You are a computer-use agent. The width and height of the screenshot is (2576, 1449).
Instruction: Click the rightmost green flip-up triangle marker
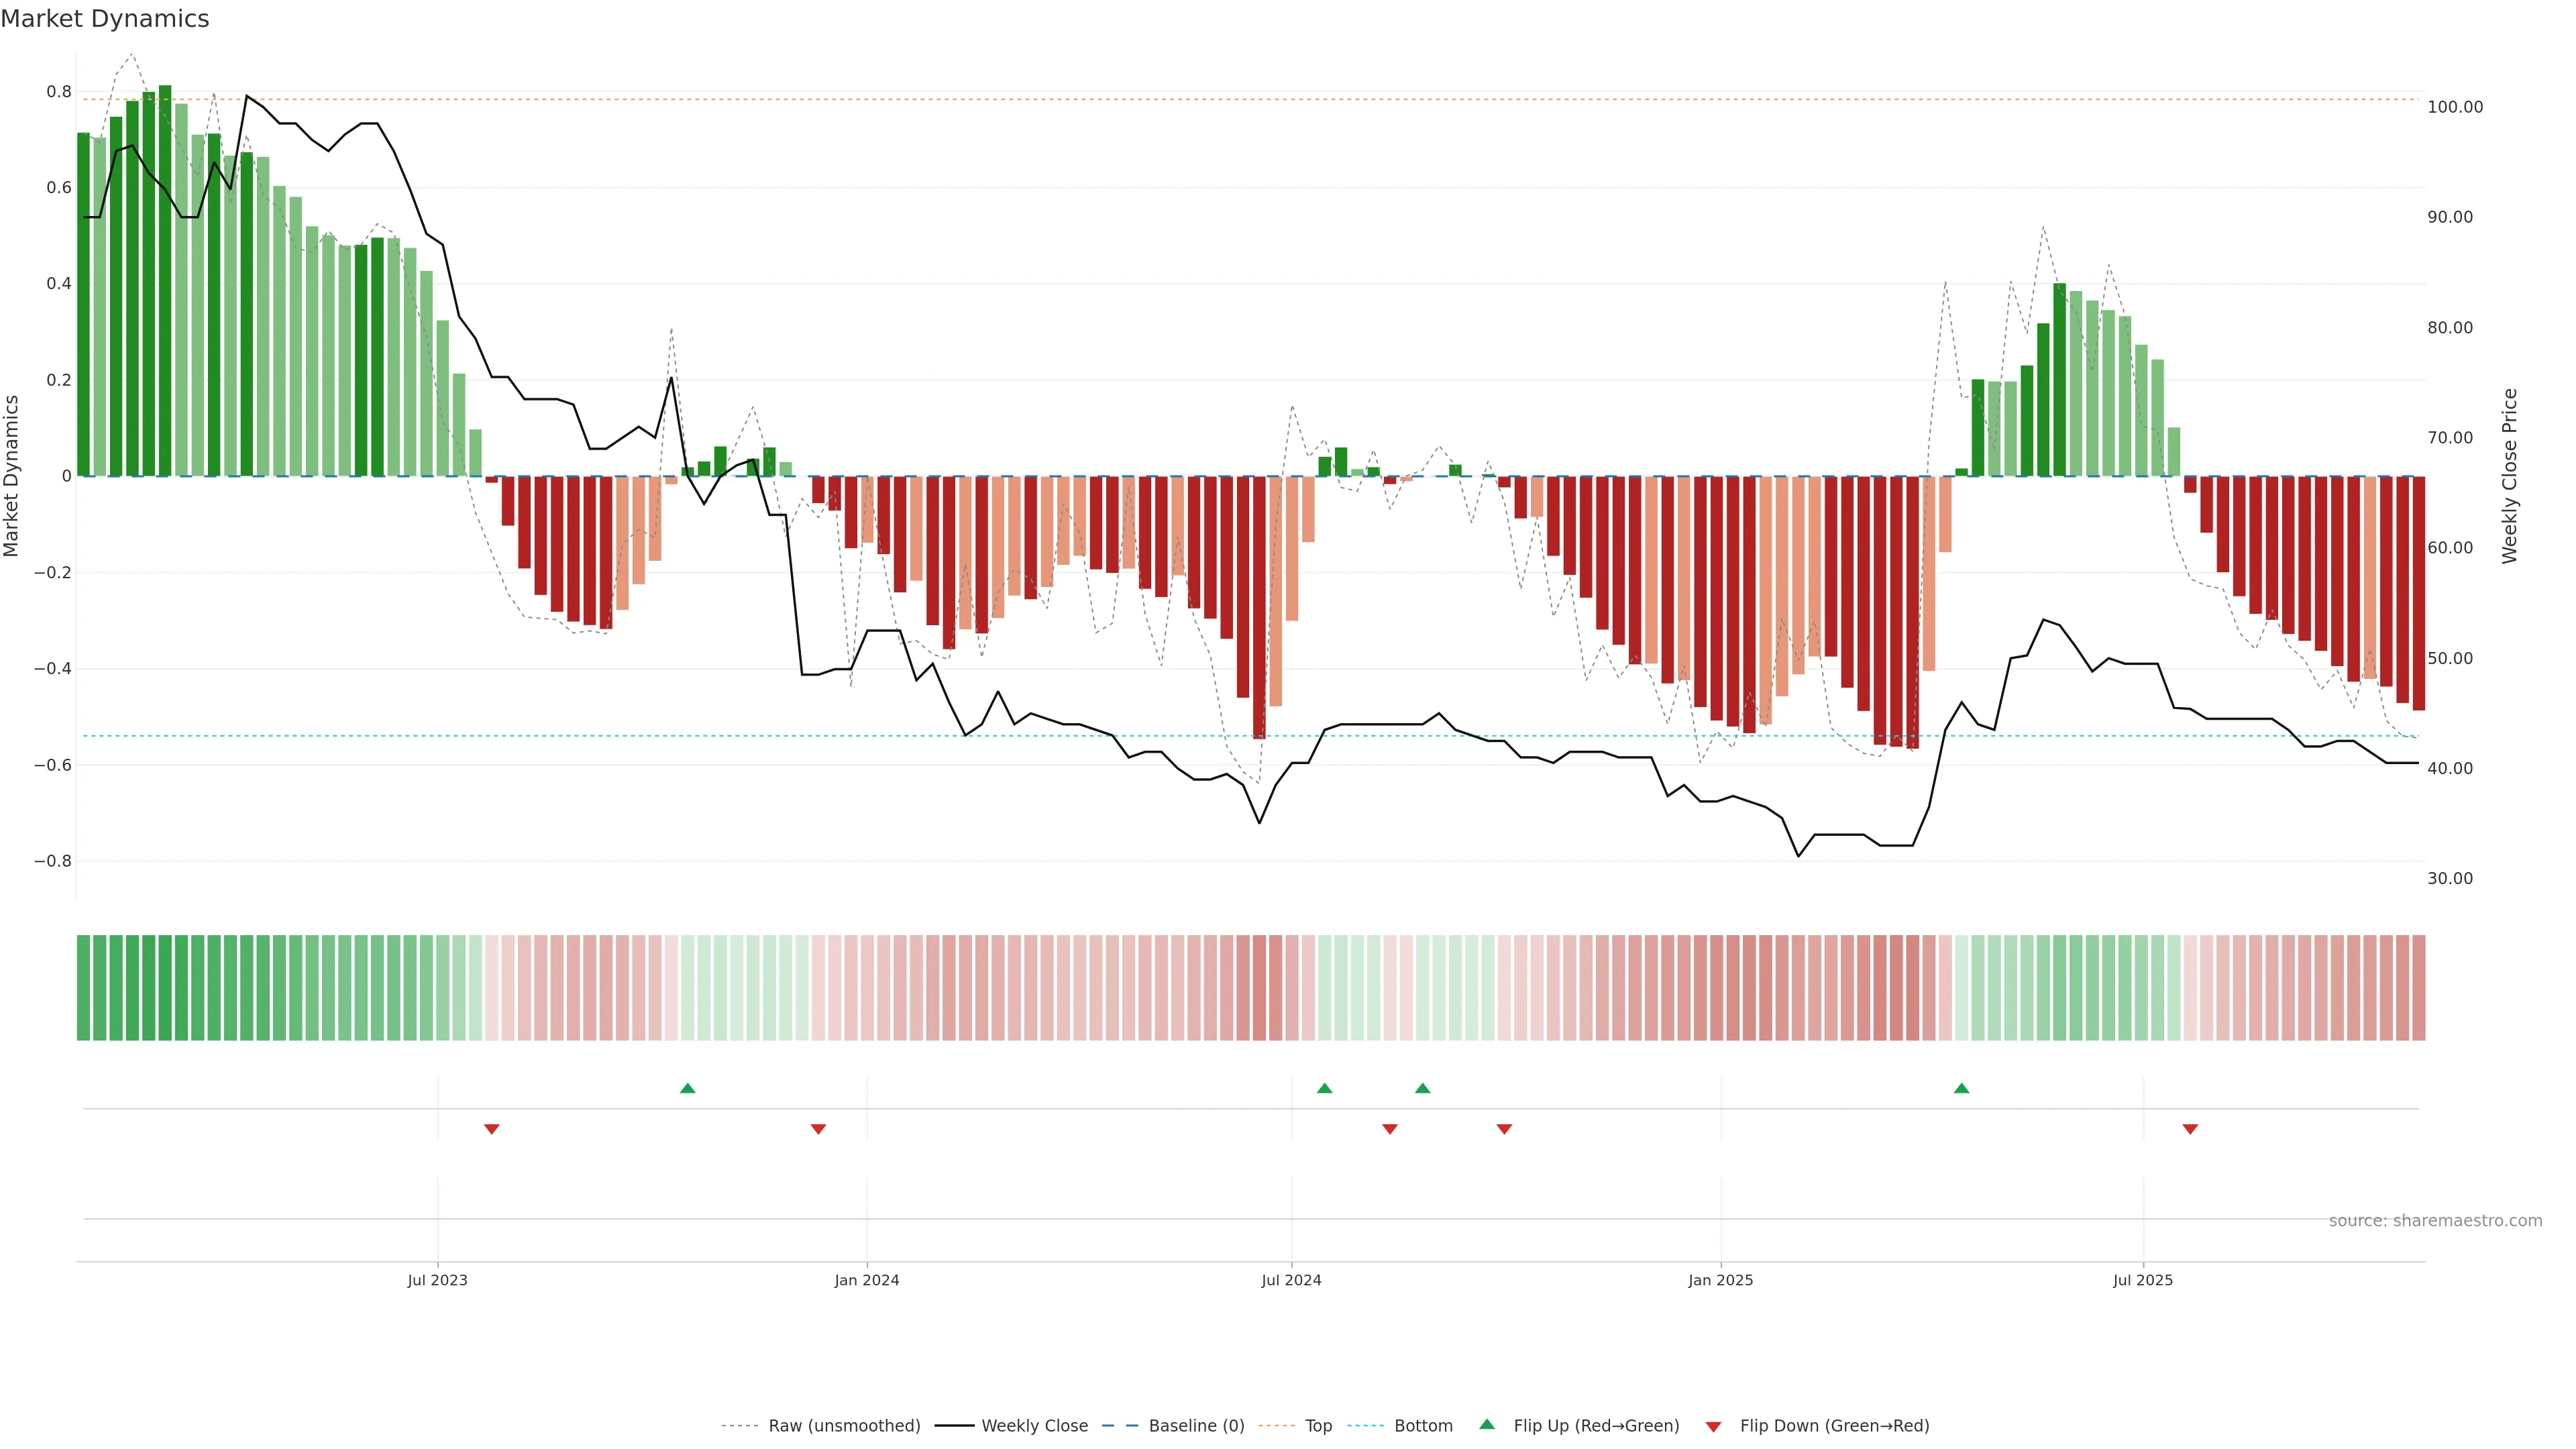(1961, 1088)
